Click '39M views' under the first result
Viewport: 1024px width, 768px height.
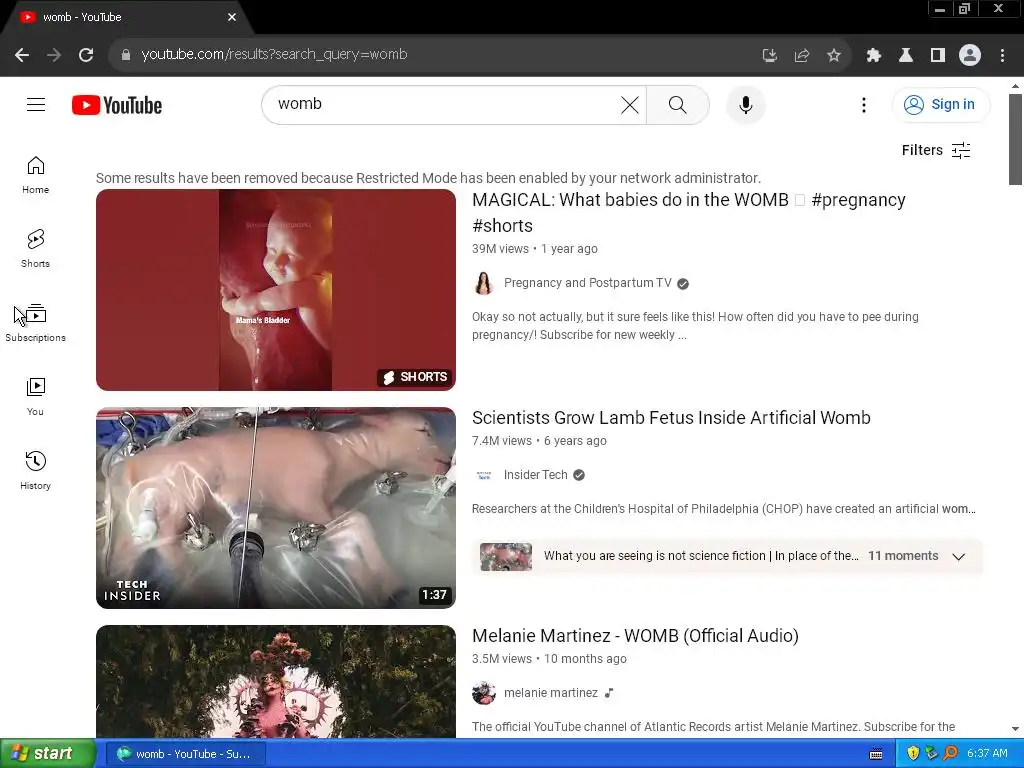tap(500, 249)
